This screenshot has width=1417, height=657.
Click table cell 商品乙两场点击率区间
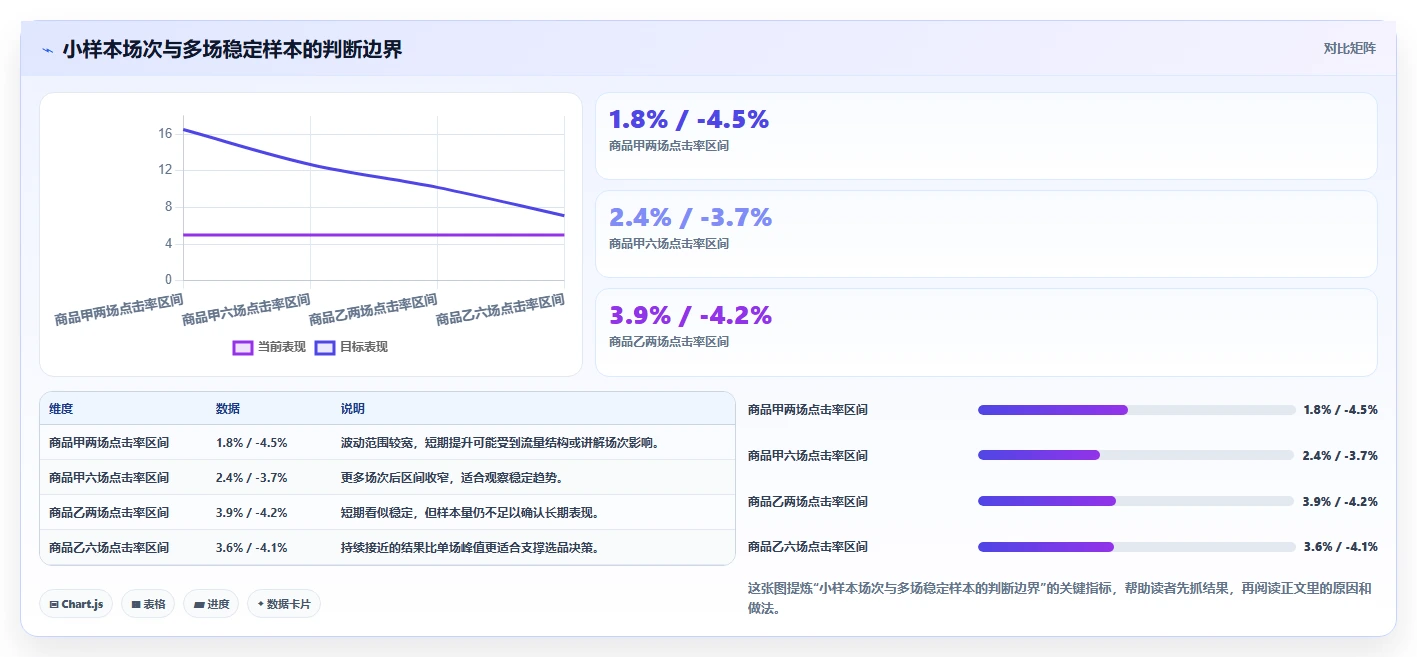coord(109,512)
